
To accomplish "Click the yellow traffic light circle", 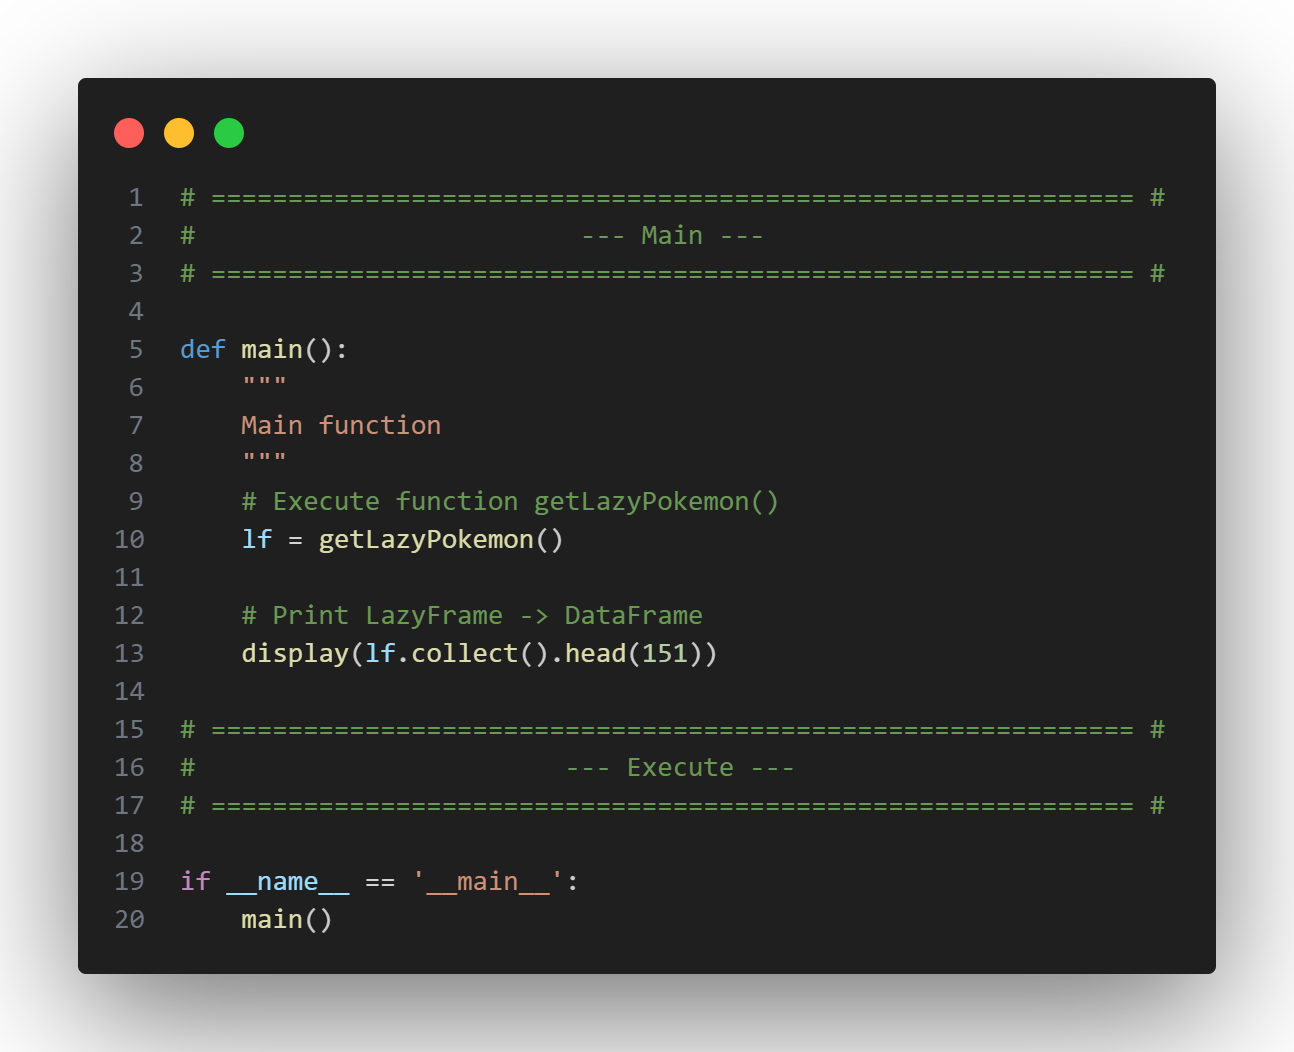I will (x=179, y=132).
